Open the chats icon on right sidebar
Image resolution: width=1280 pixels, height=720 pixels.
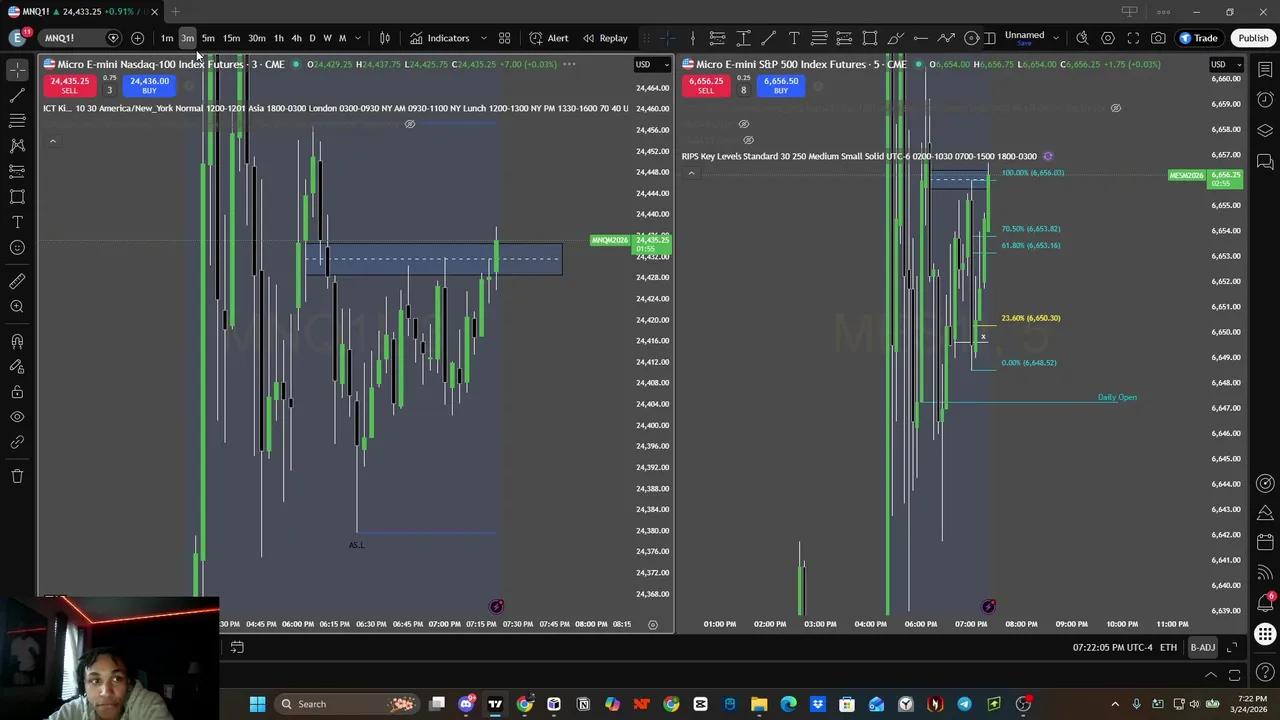pos(1265,162)
